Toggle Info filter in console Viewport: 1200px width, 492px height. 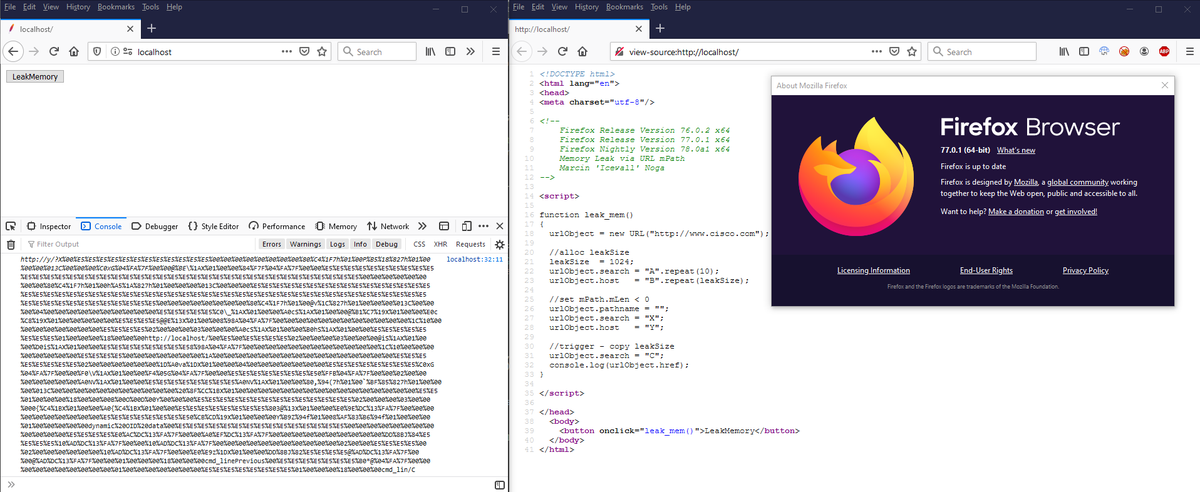pos(361,244)
